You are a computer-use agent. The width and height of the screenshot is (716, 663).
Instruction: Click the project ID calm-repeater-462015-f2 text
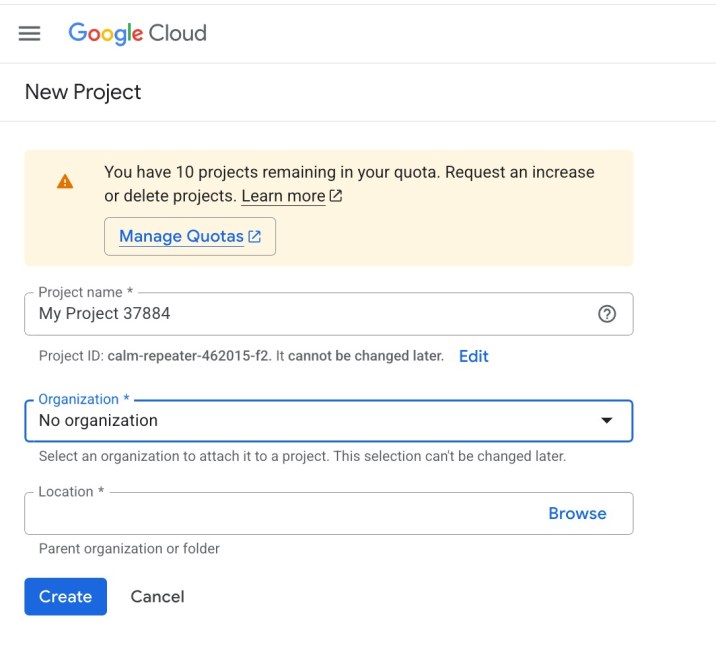pos(189,356)
